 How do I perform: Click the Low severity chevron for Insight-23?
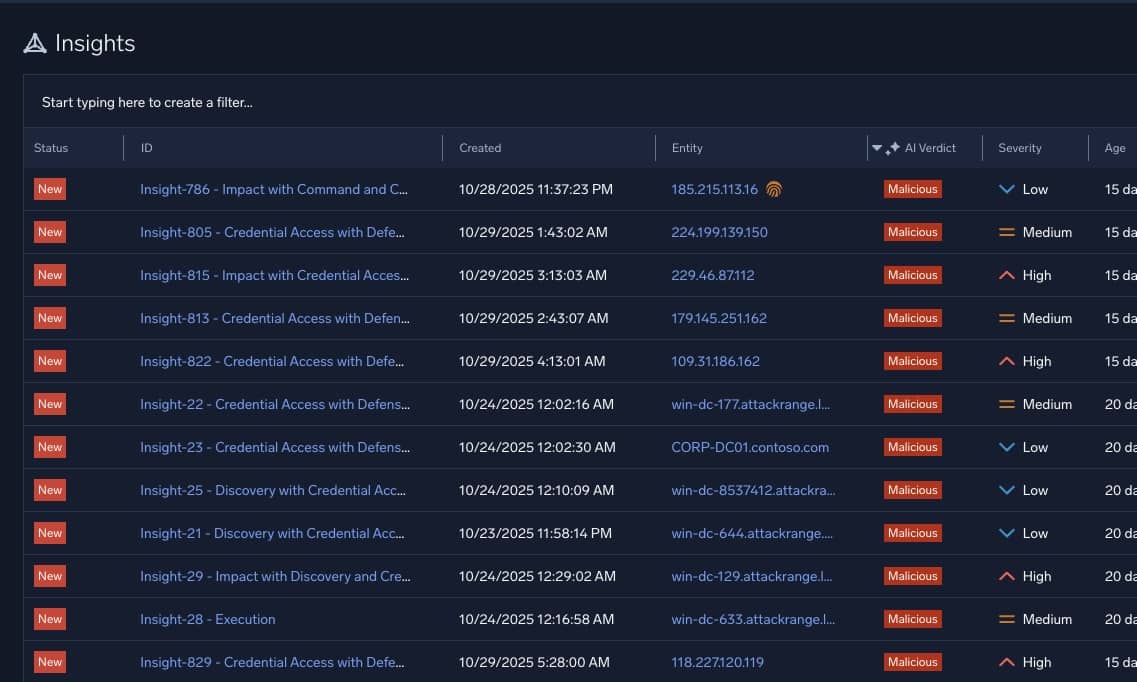click(1007, 447)
